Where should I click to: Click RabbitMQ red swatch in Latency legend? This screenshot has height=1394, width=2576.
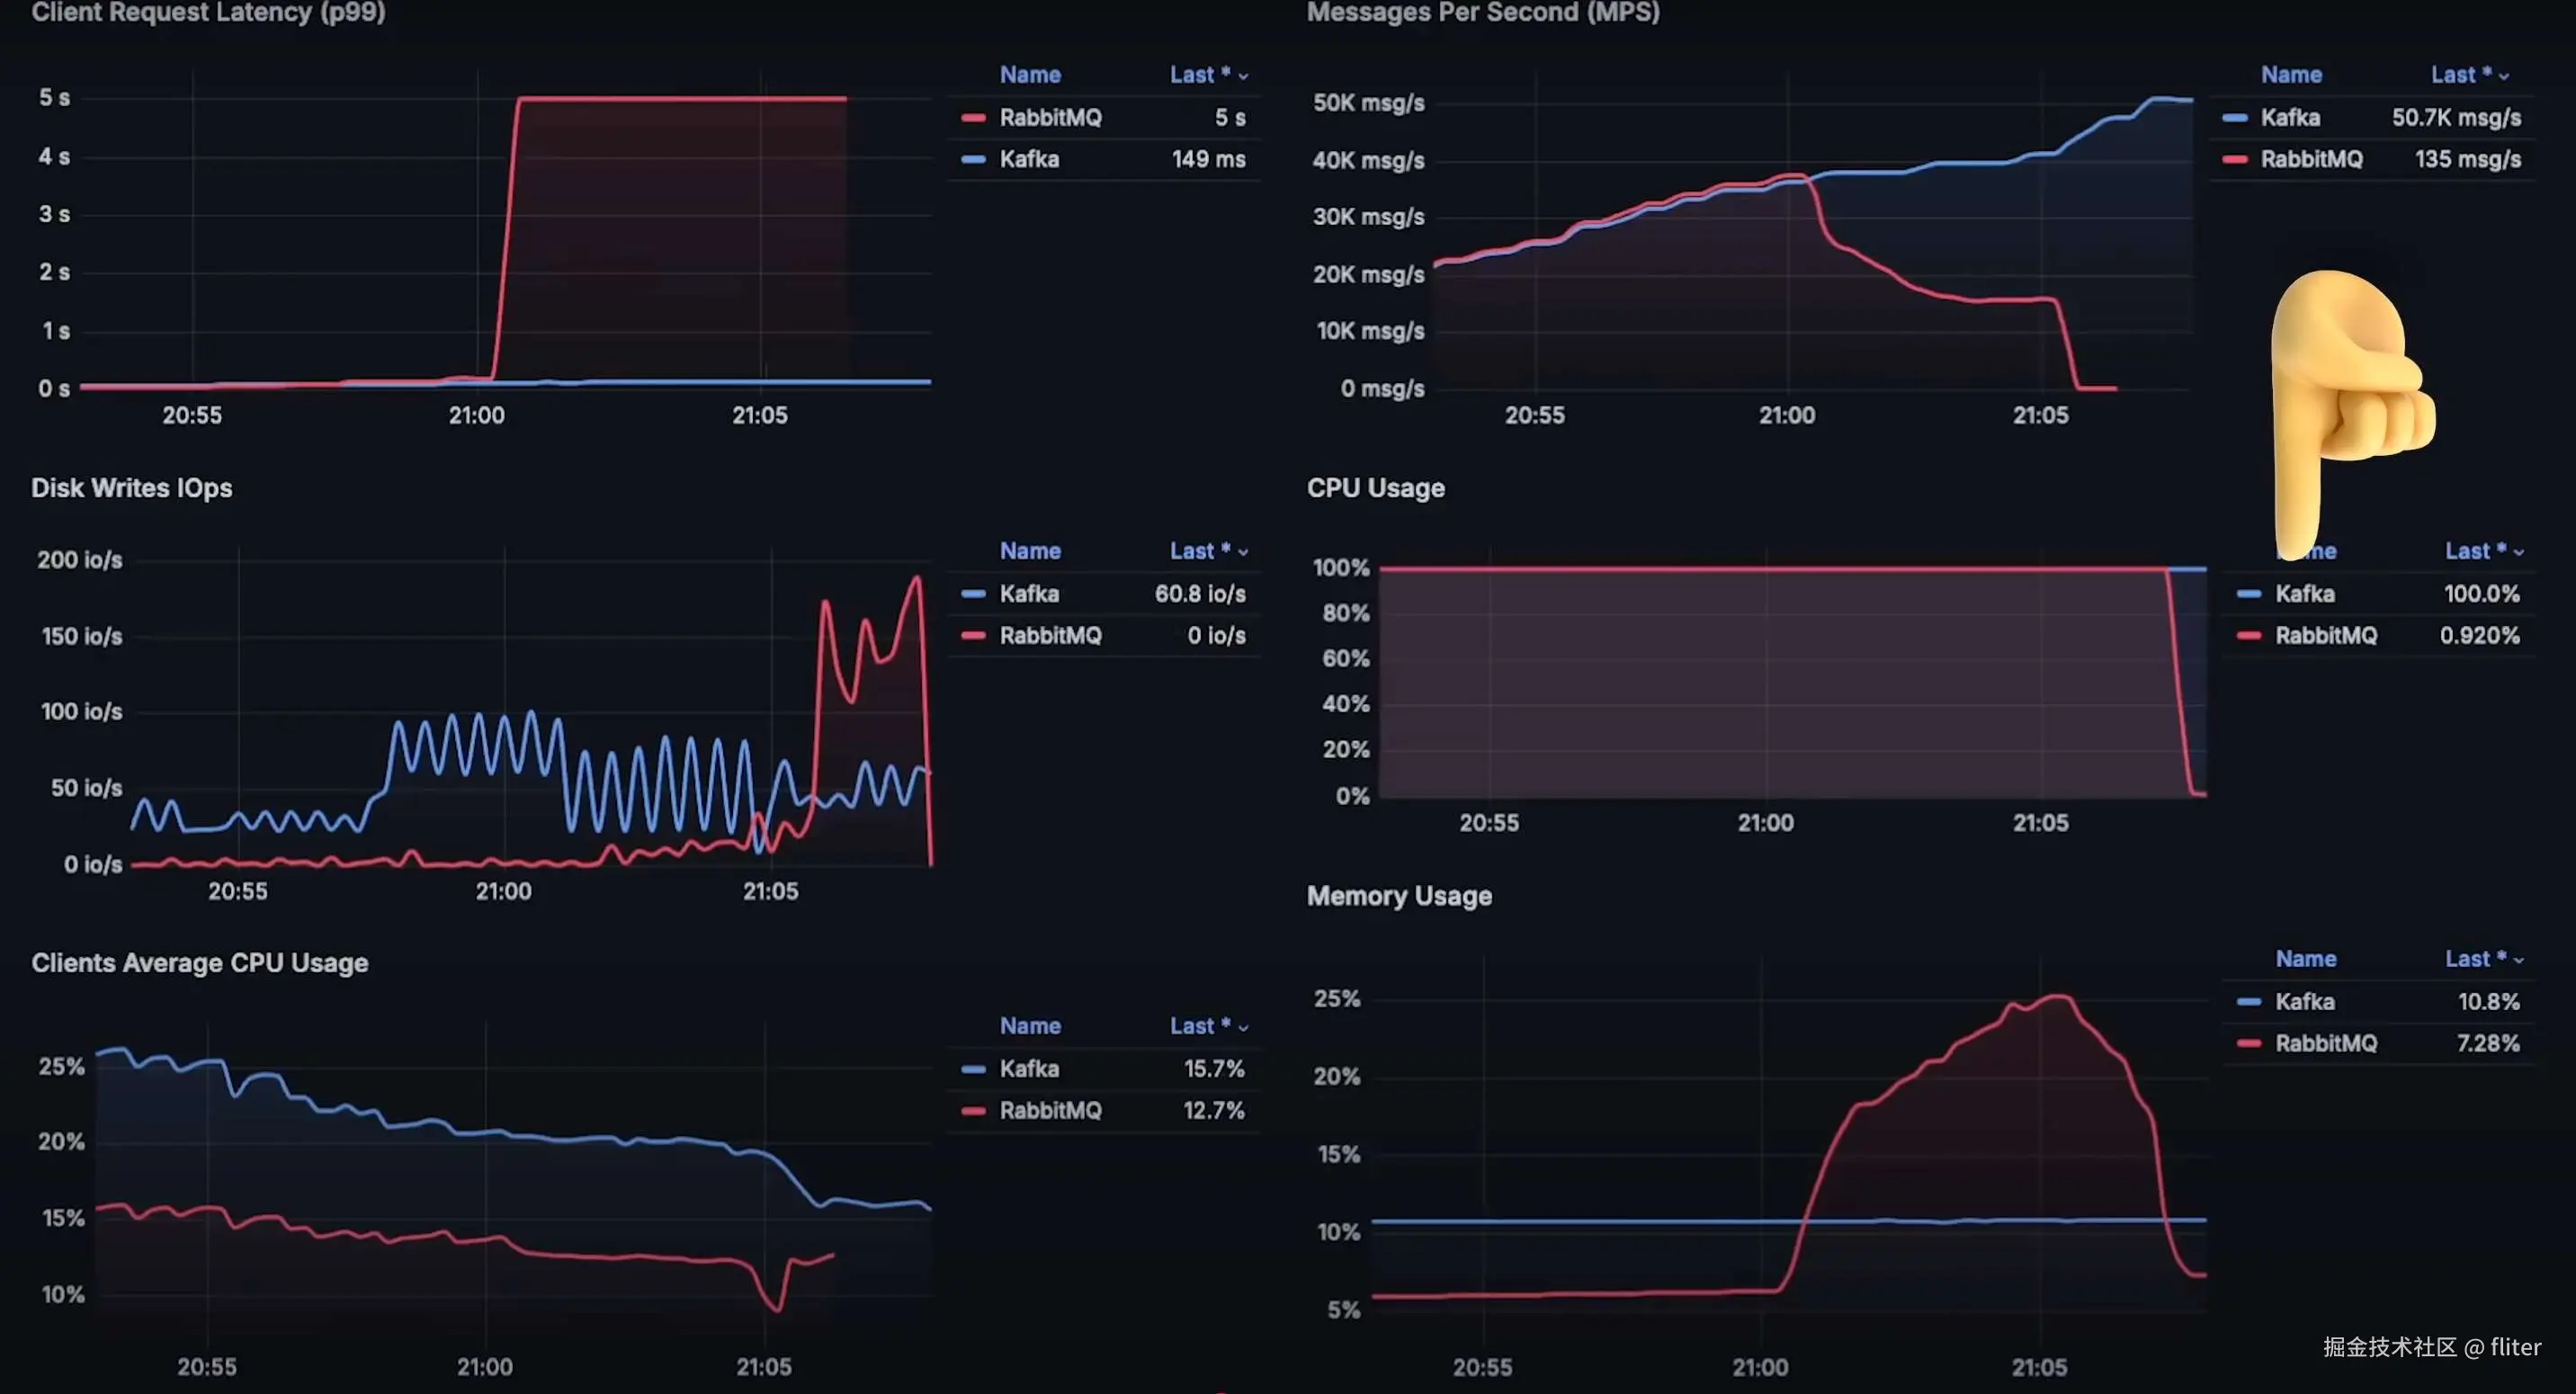click(x=973, y=118)
